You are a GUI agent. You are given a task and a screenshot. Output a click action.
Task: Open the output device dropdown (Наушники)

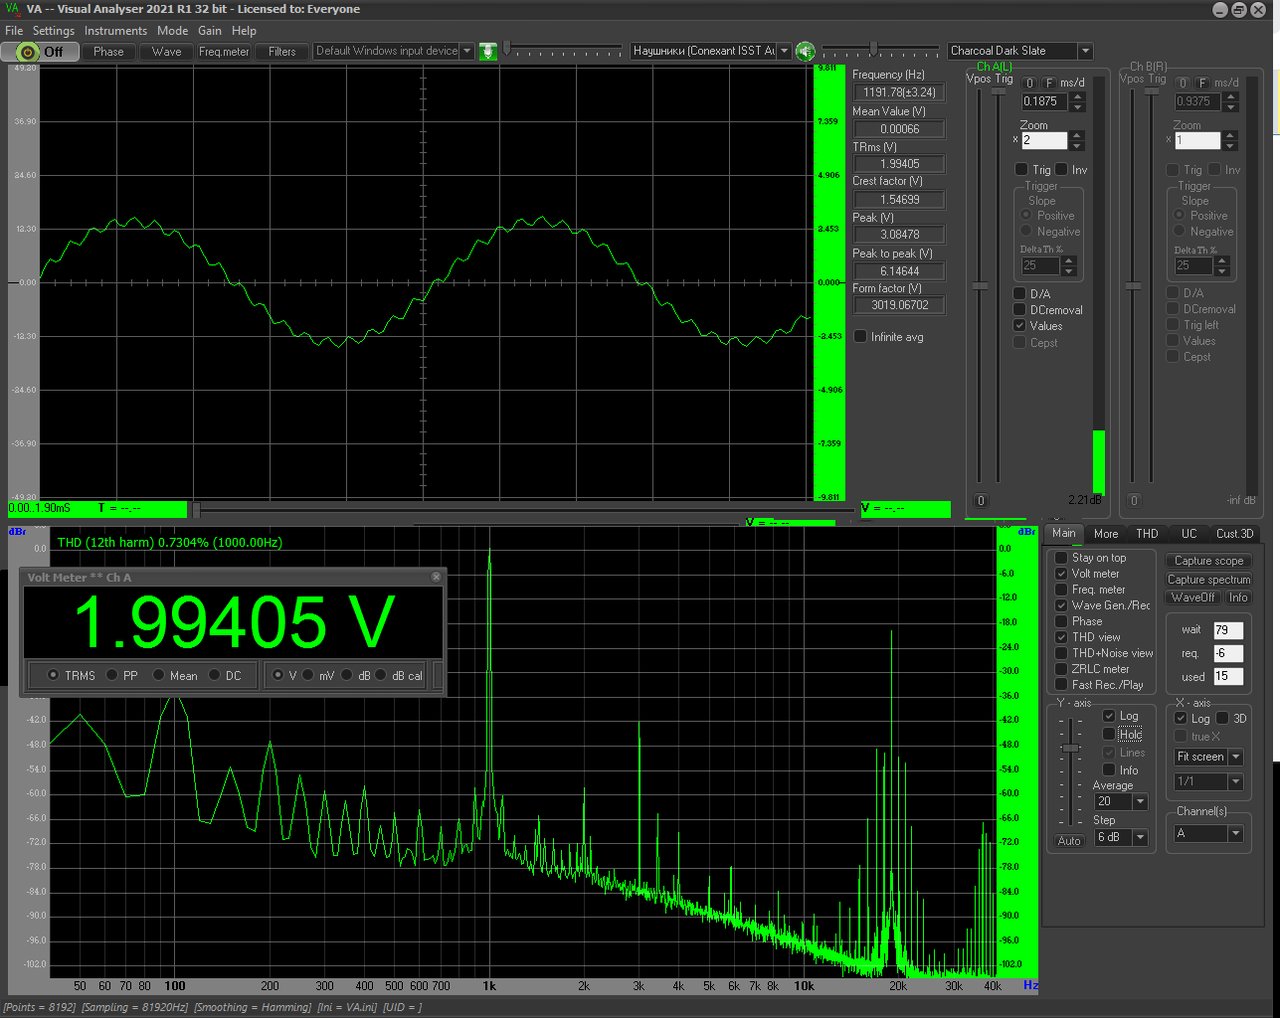tap(785, 51)
